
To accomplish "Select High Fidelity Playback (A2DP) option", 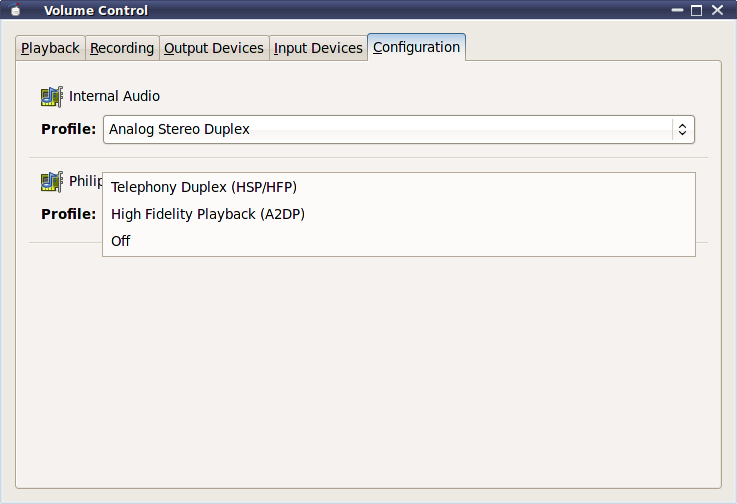I will coord(208,214).
